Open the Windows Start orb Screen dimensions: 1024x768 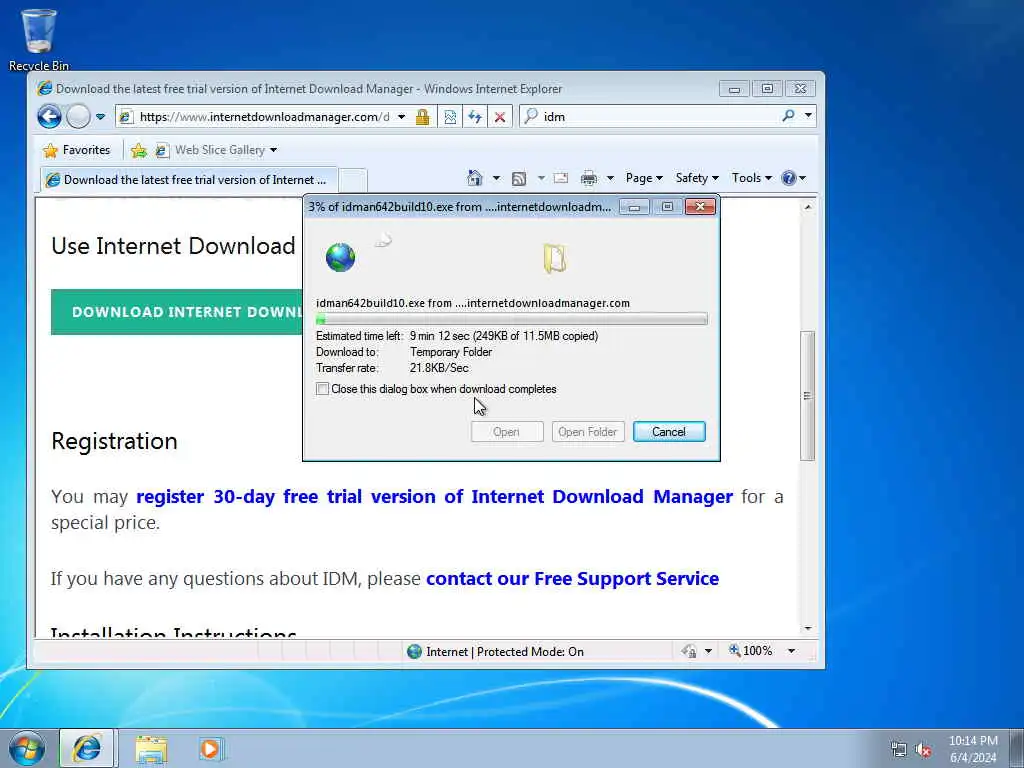pos(27,748)
